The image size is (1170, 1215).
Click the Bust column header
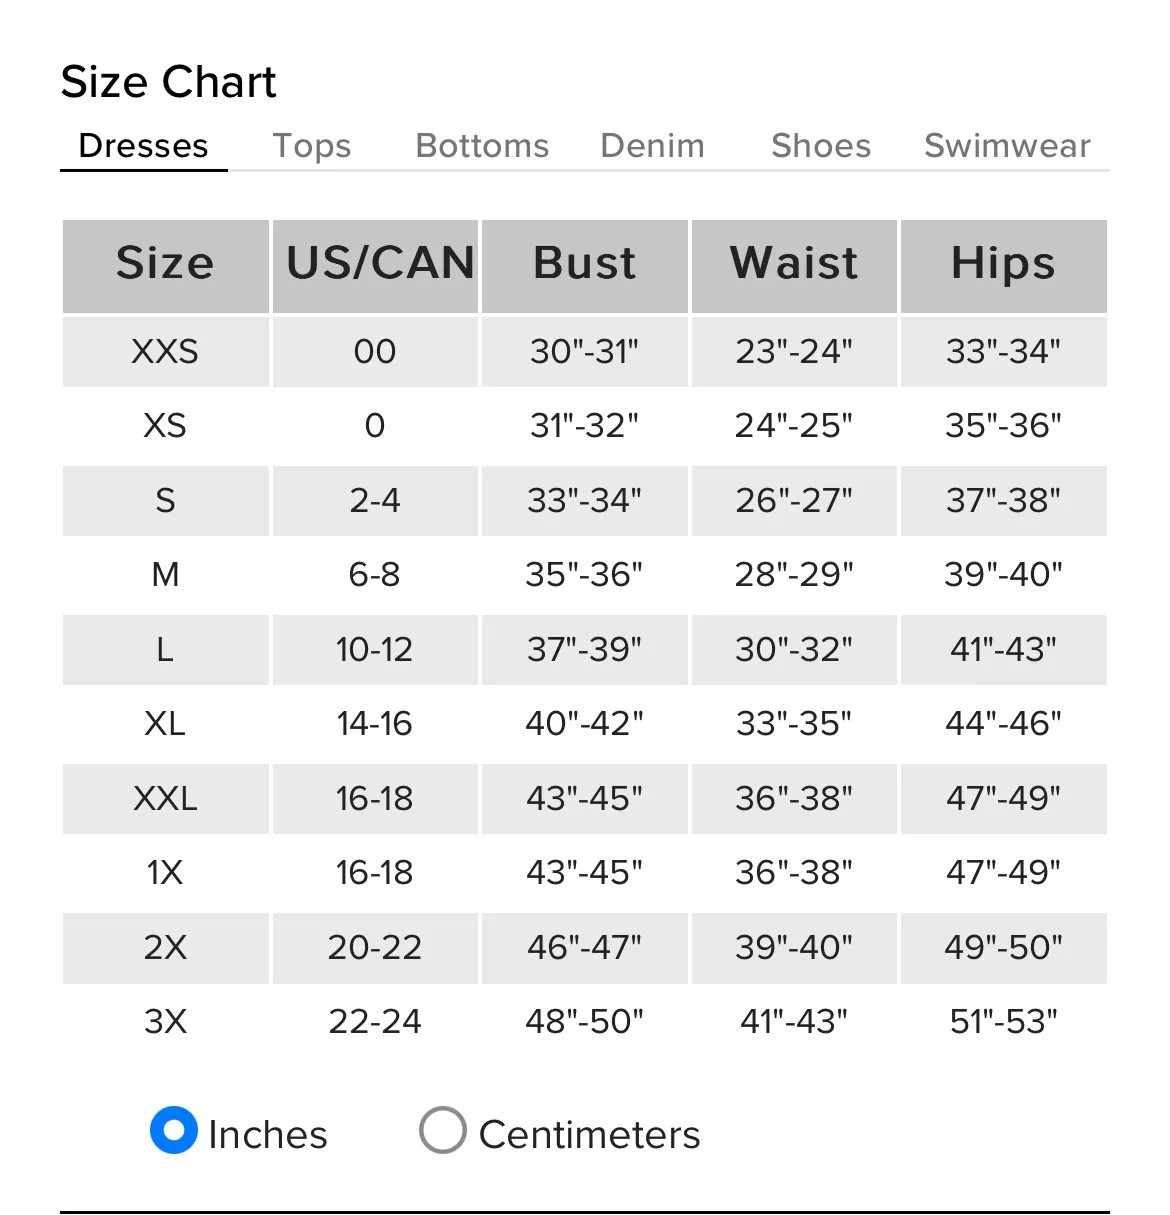585,264
